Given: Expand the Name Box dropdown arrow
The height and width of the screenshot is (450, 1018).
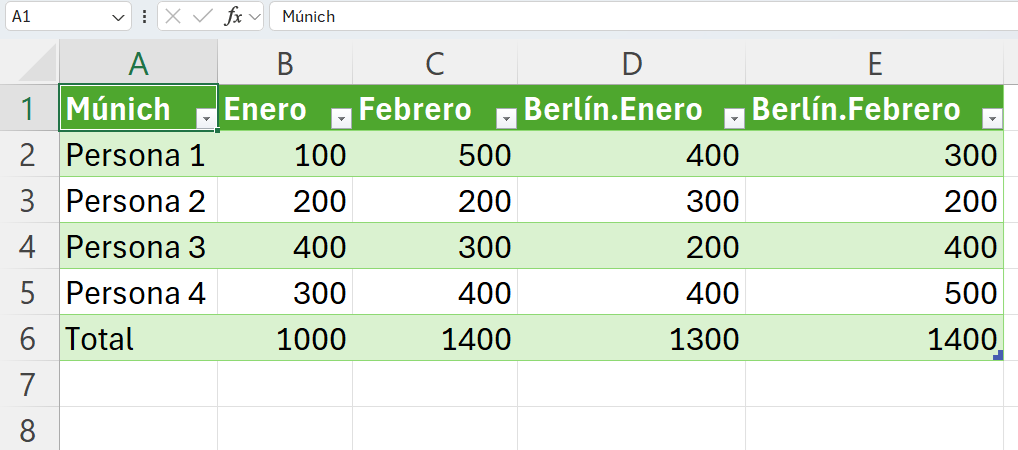Looking at the screenshot, I should point(120,17).
